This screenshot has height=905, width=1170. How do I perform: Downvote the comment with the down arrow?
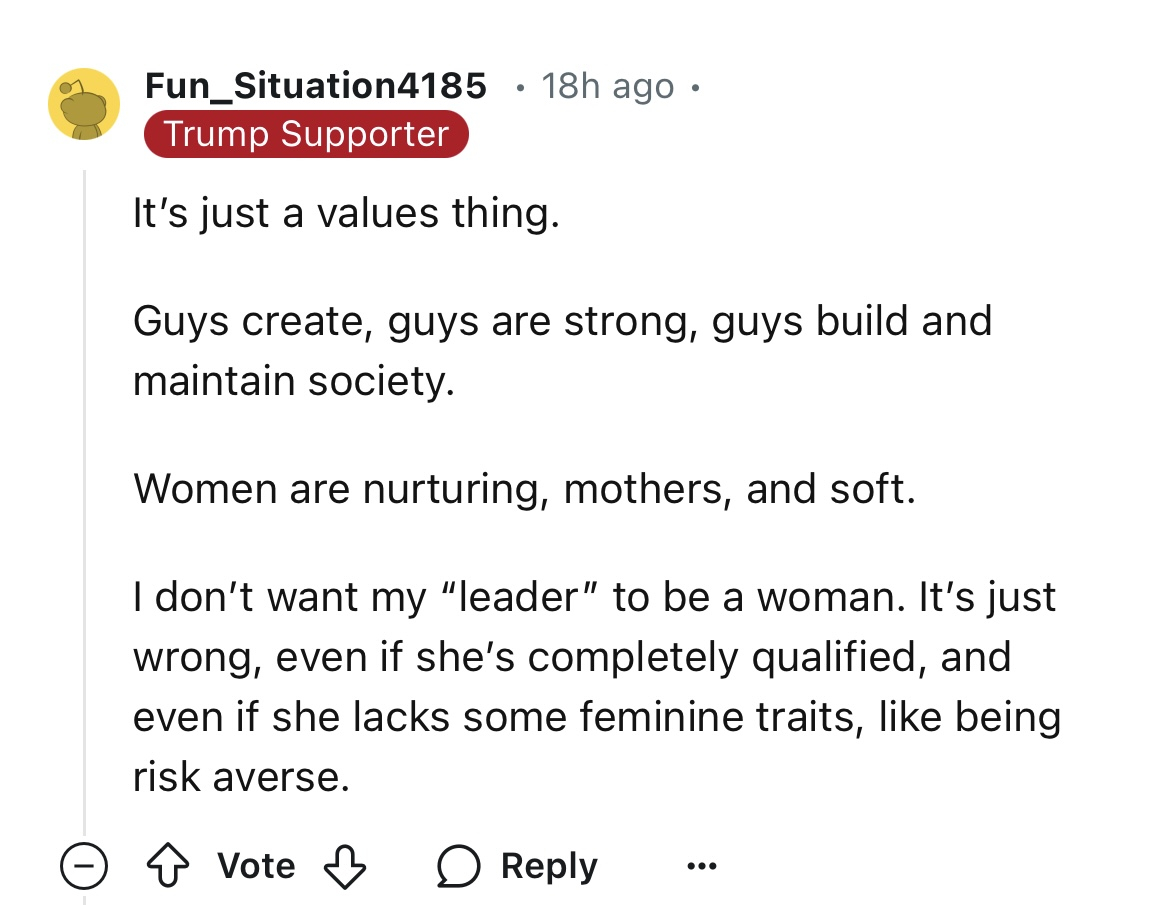(x=345, y=866)
